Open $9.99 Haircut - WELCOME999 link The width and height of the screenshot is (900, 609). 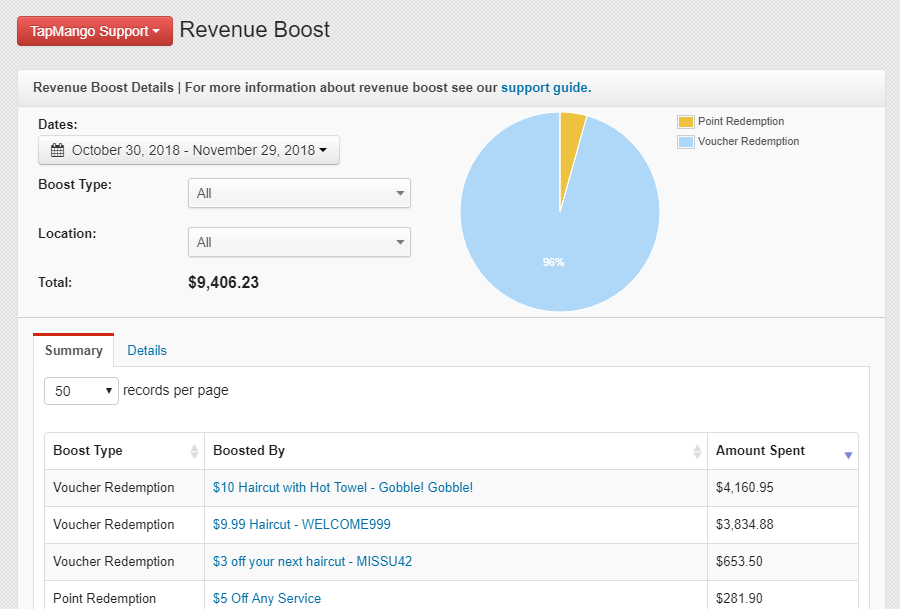tap(301, 525)
